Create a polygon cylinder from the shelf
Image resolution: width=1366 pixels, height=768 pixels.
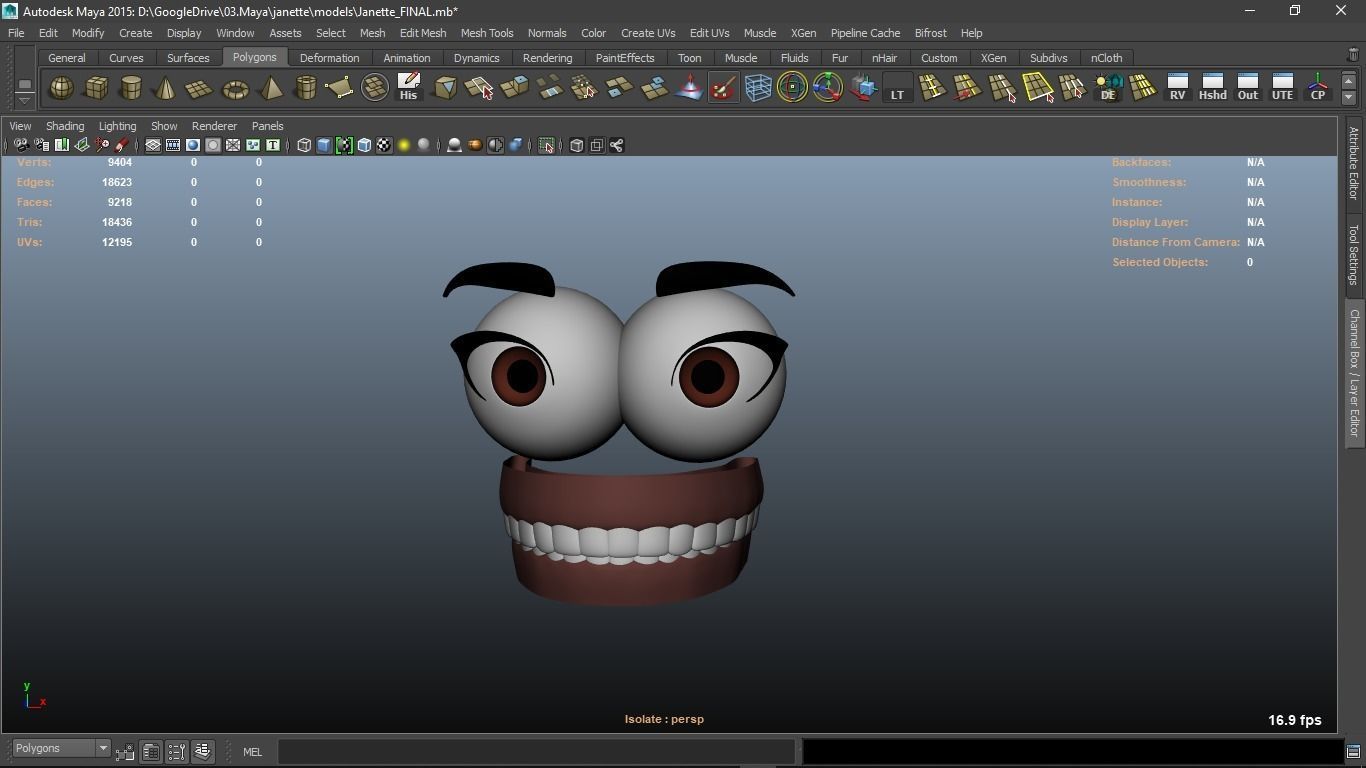click(131, 88)
